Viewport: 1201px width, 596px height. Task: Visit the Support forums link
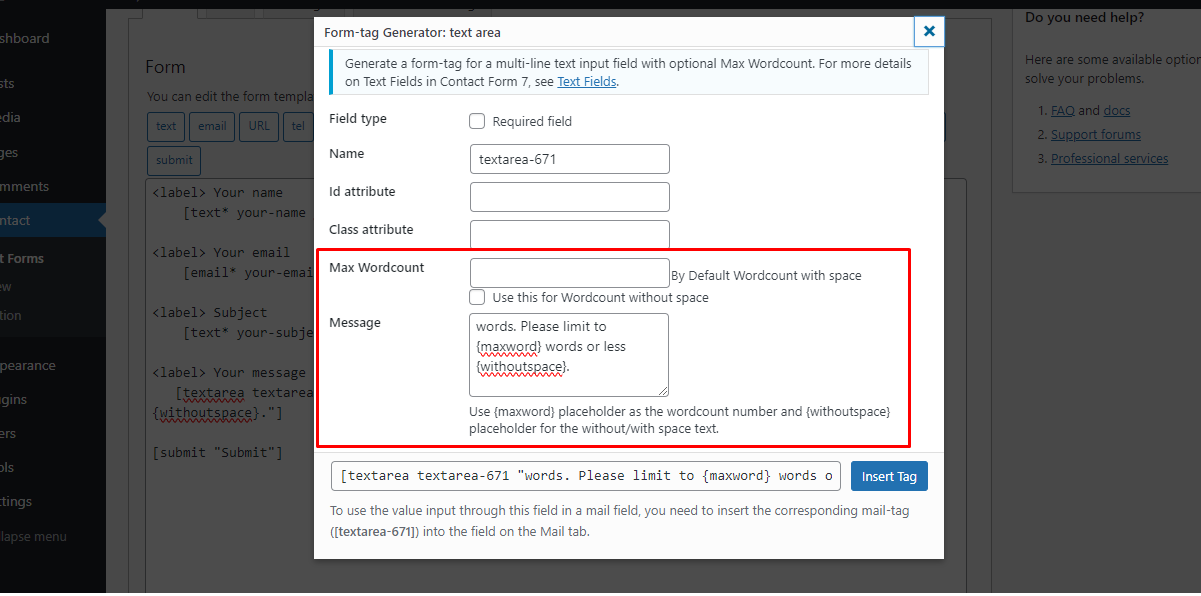(1096, 135)
